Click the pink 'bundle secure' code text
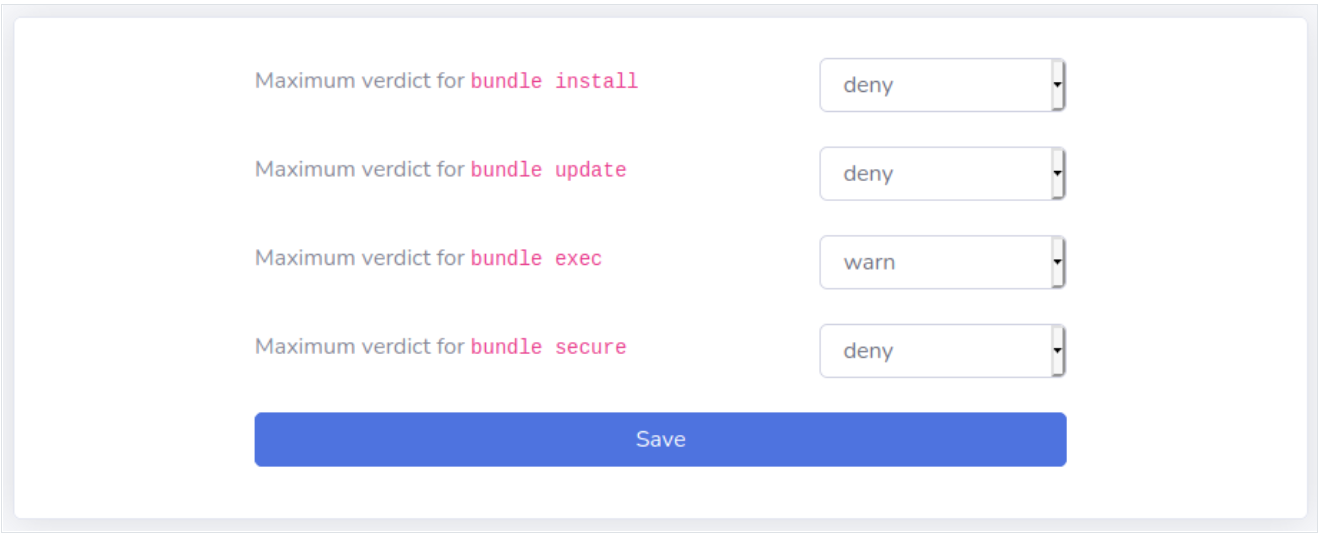The image size is (1331, 535). [x=548, y=347]
